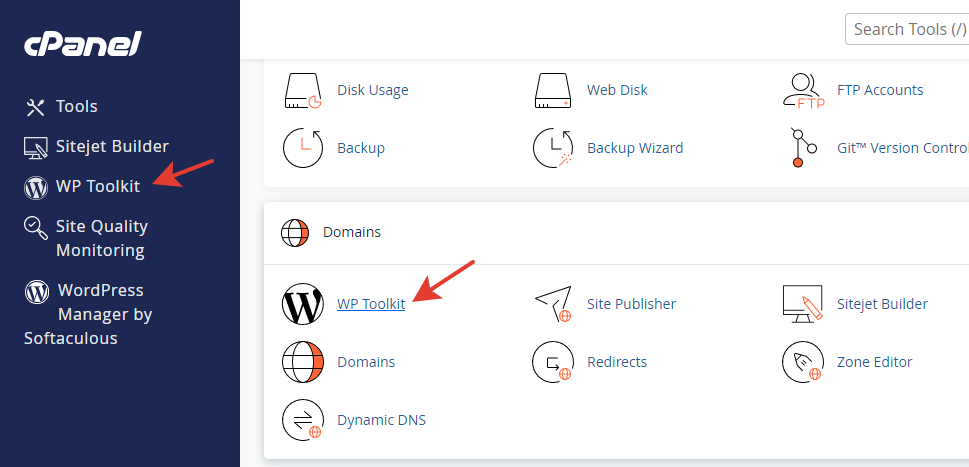Select Tools in the sidebar menu
The image size is (969, 467).
click(x=77, y=106)
